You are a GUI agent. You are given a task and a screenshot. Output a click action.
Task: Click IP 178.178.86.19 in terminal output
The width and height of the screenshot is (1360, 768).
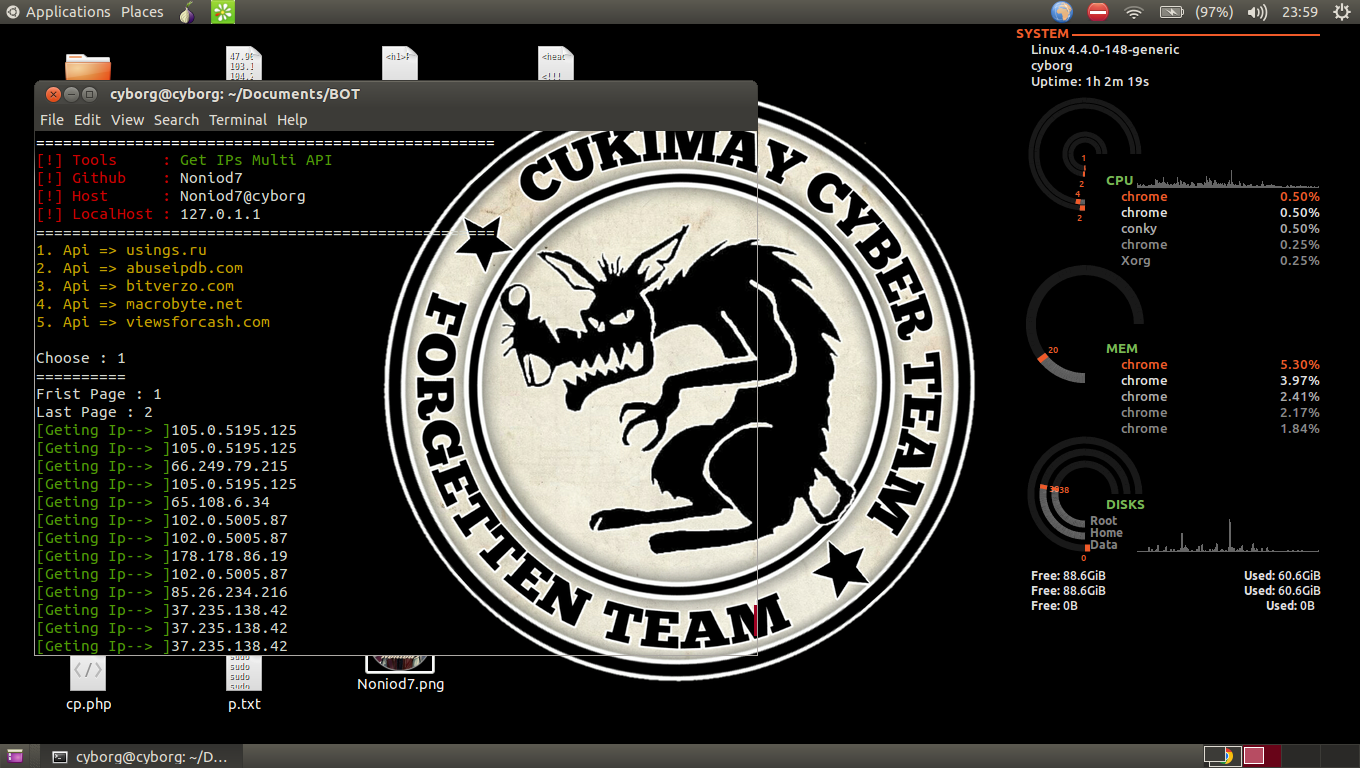click(x=230, y=556)
